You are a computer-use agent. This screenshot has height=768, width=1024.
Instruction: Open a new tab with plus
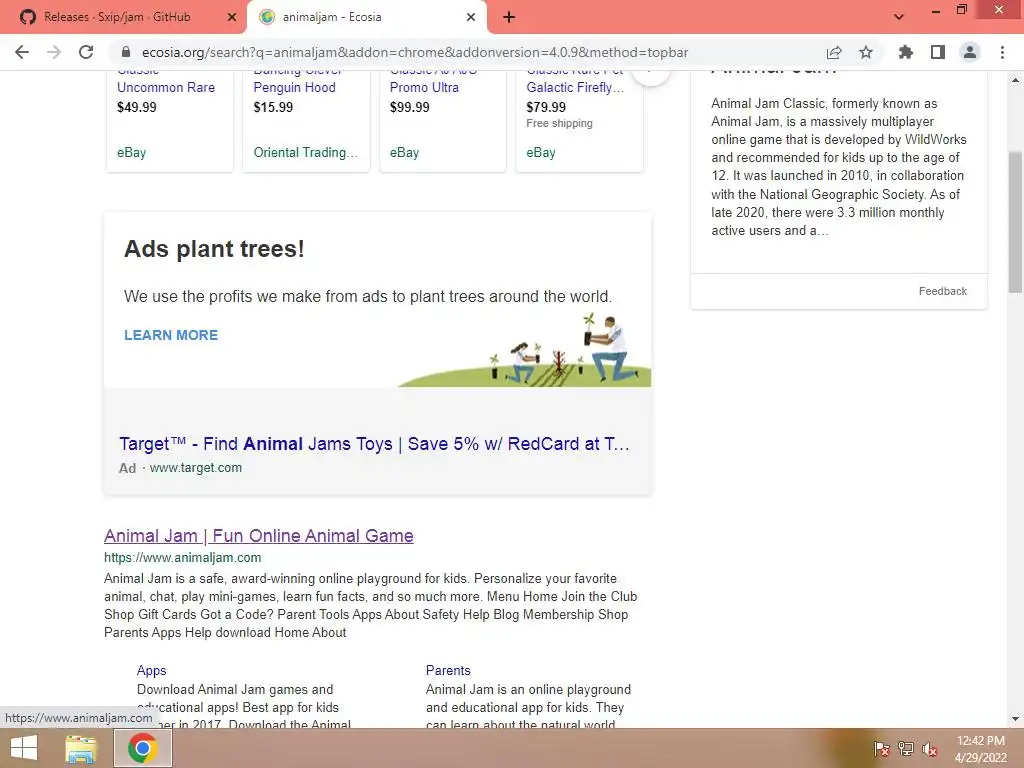click(x=509, y=18)
